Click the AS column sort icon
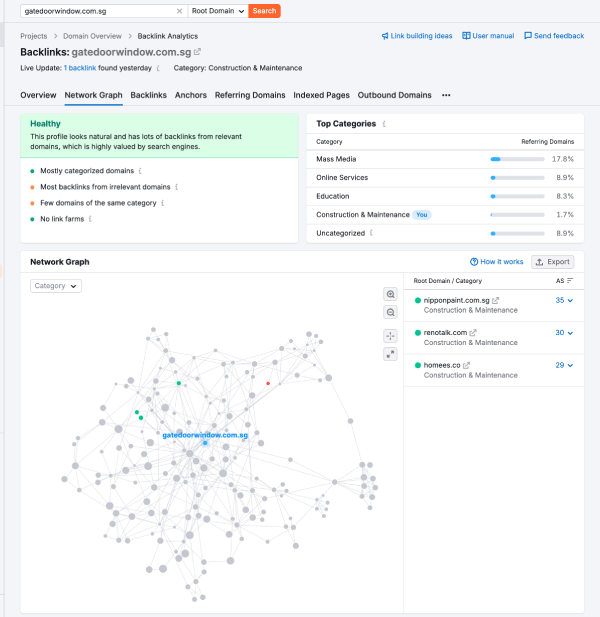 pyautogui.click(x=570, y=281)
